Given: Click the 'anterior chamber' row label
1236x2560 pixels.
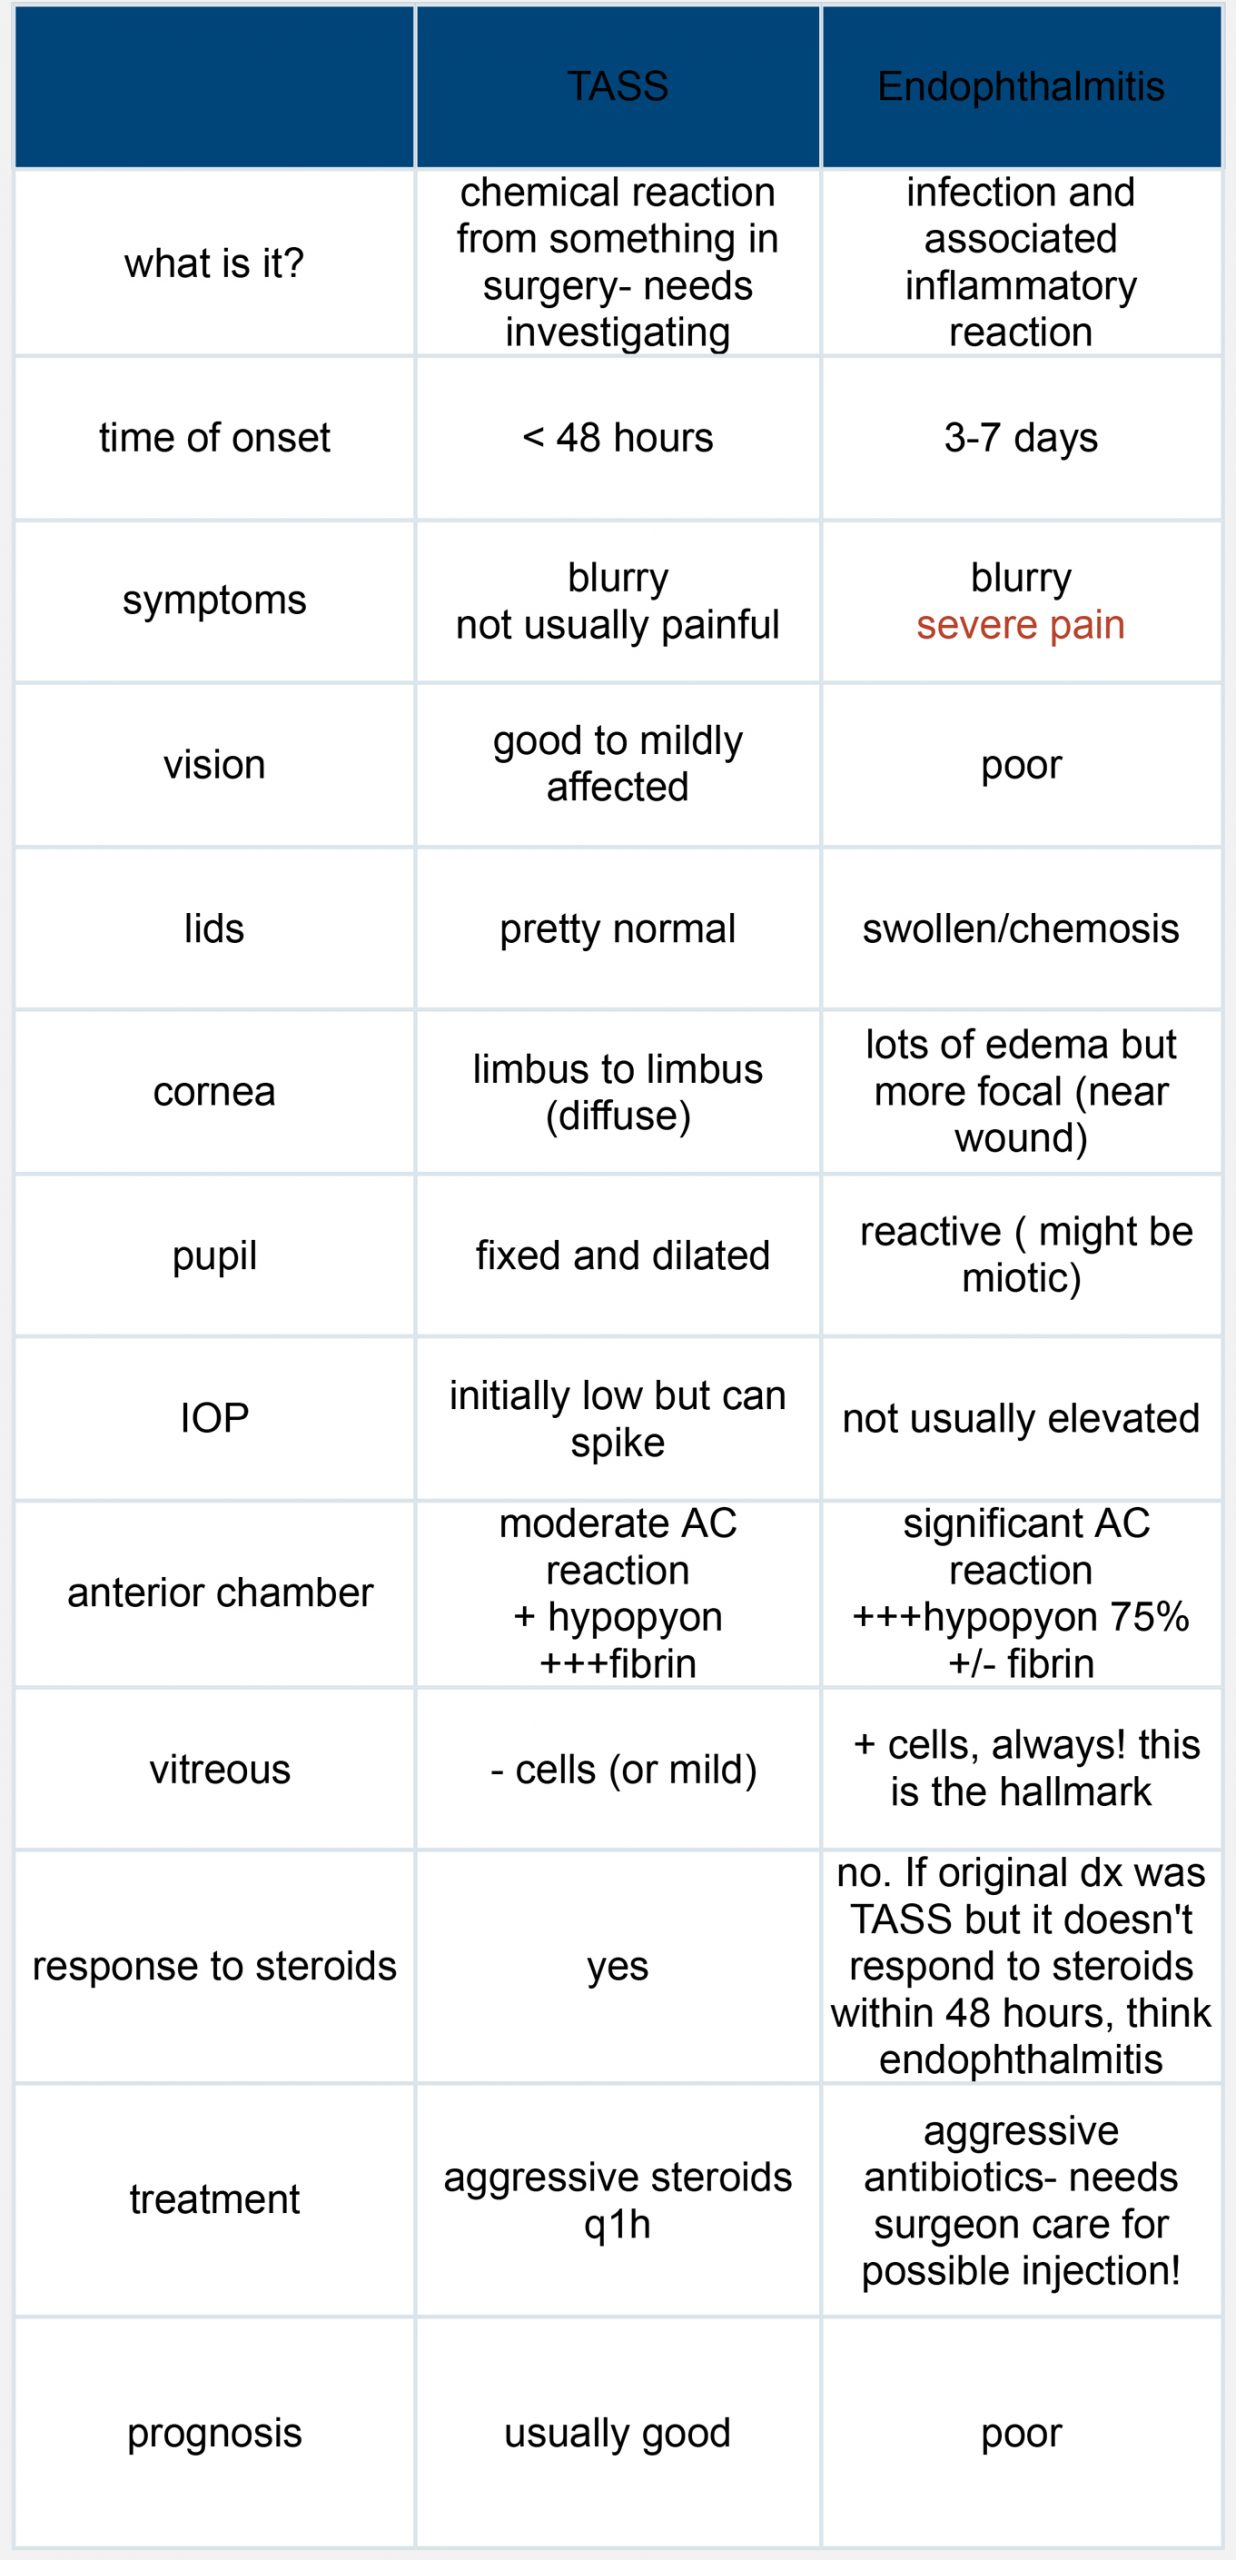Looking at the screenshot, I should pyautogui.click(x=220, y=1593).
